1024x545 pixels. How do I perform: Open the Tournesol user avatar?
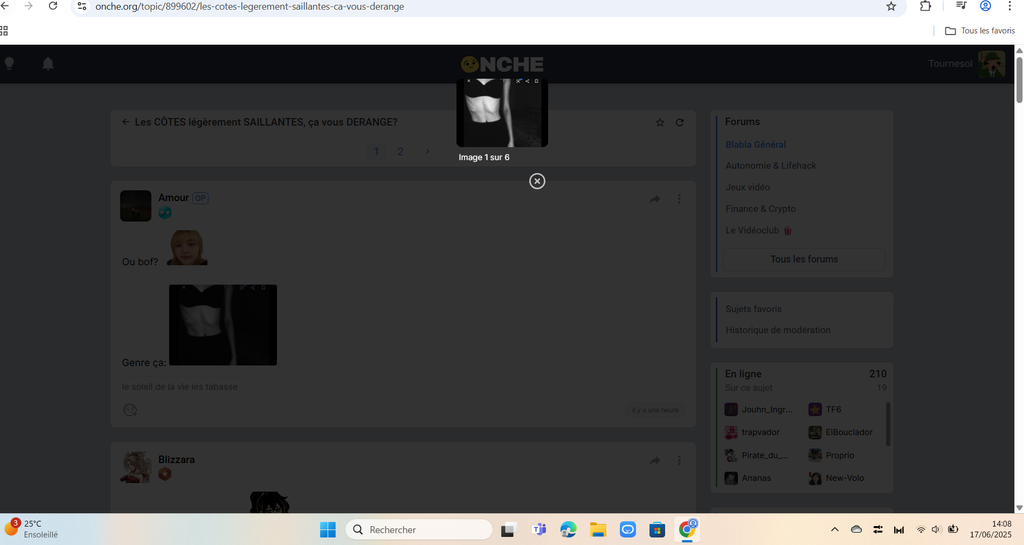tap(991, 64)
